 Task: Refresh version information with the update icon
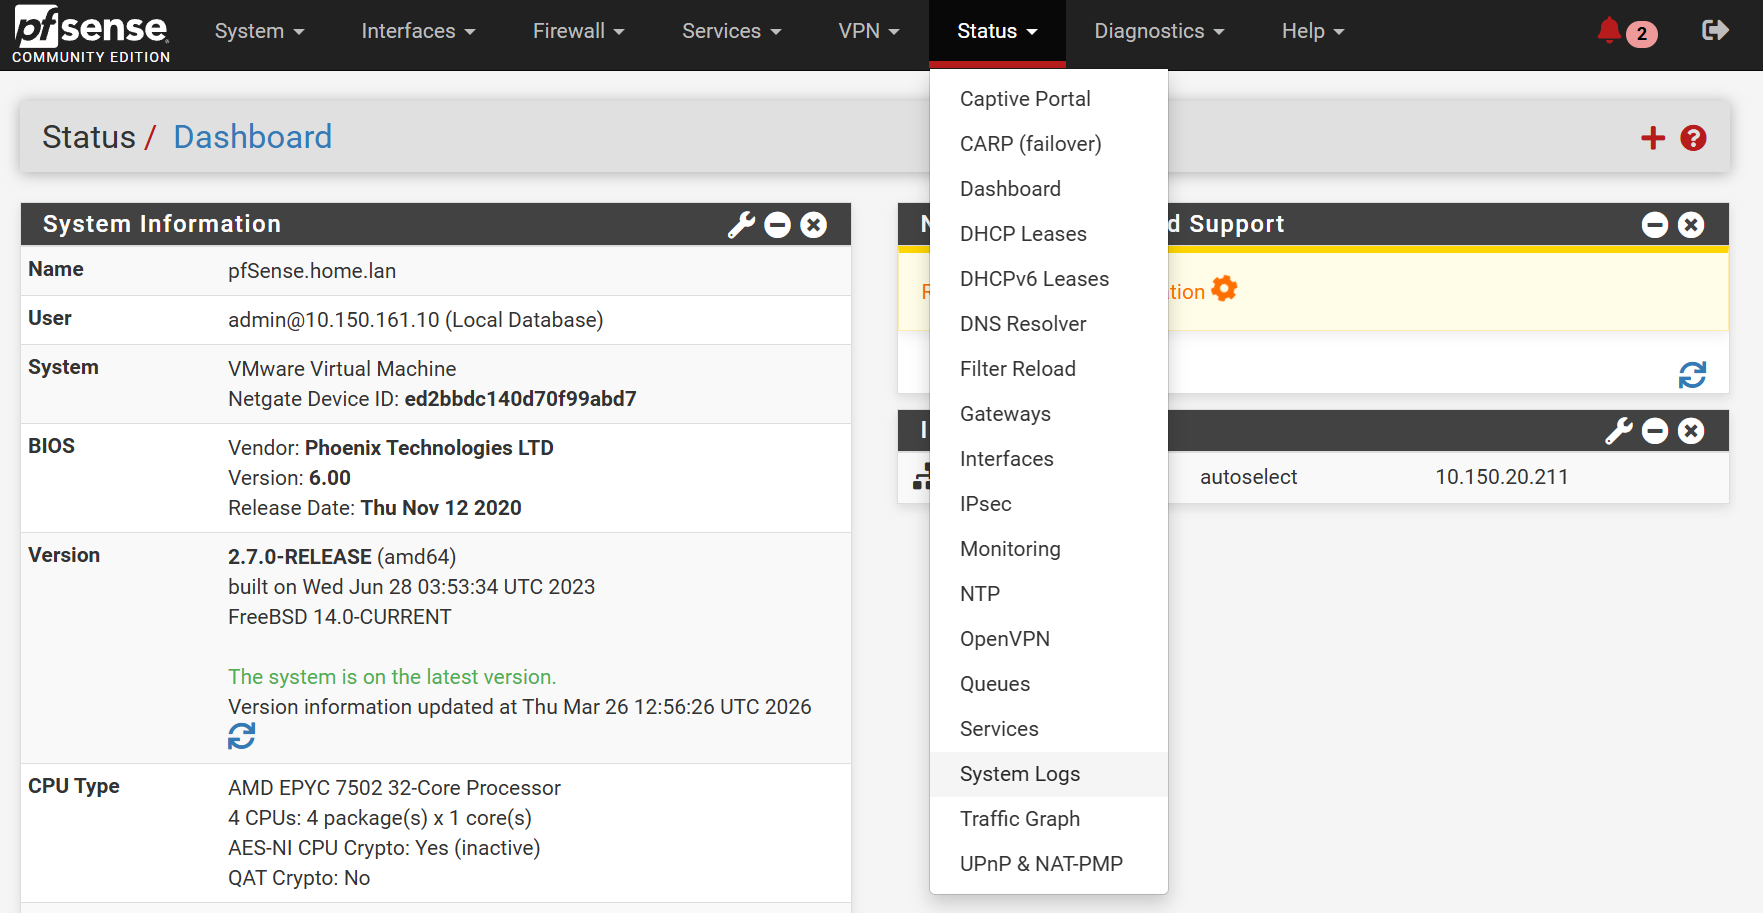[241, 736]
